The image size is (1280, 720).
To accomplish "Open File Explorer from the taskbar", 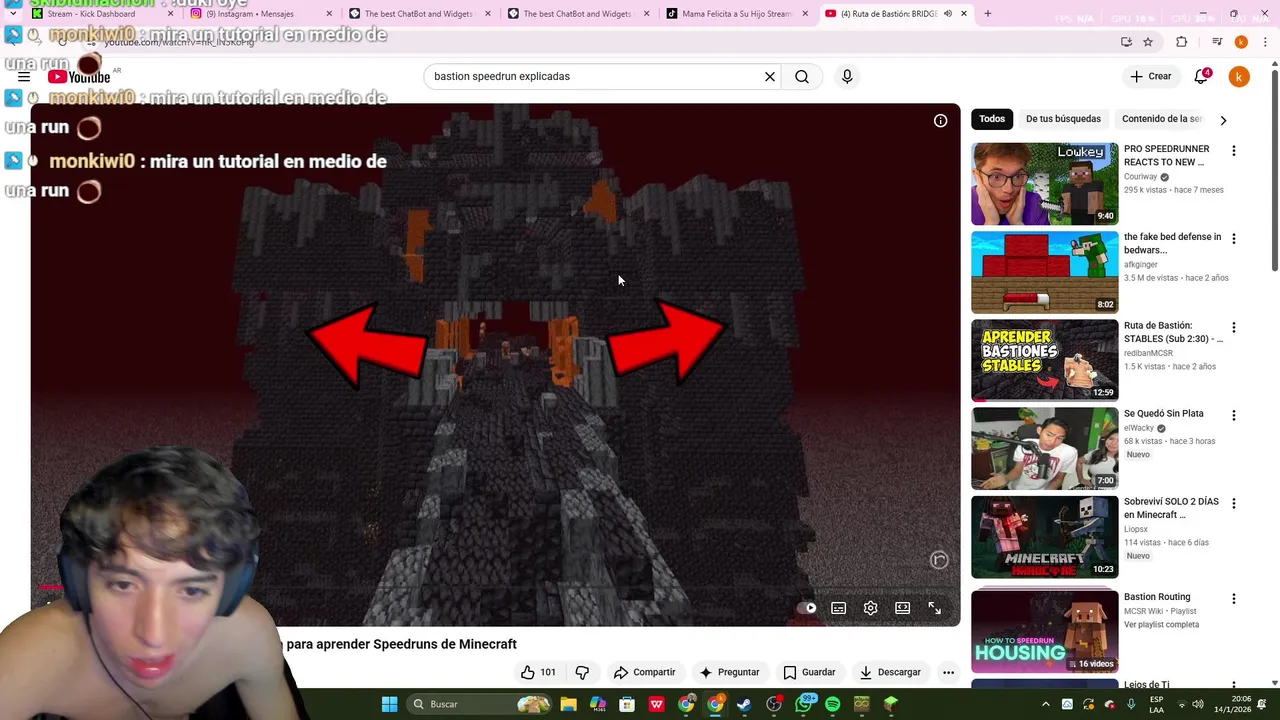I will pos(568,704).
